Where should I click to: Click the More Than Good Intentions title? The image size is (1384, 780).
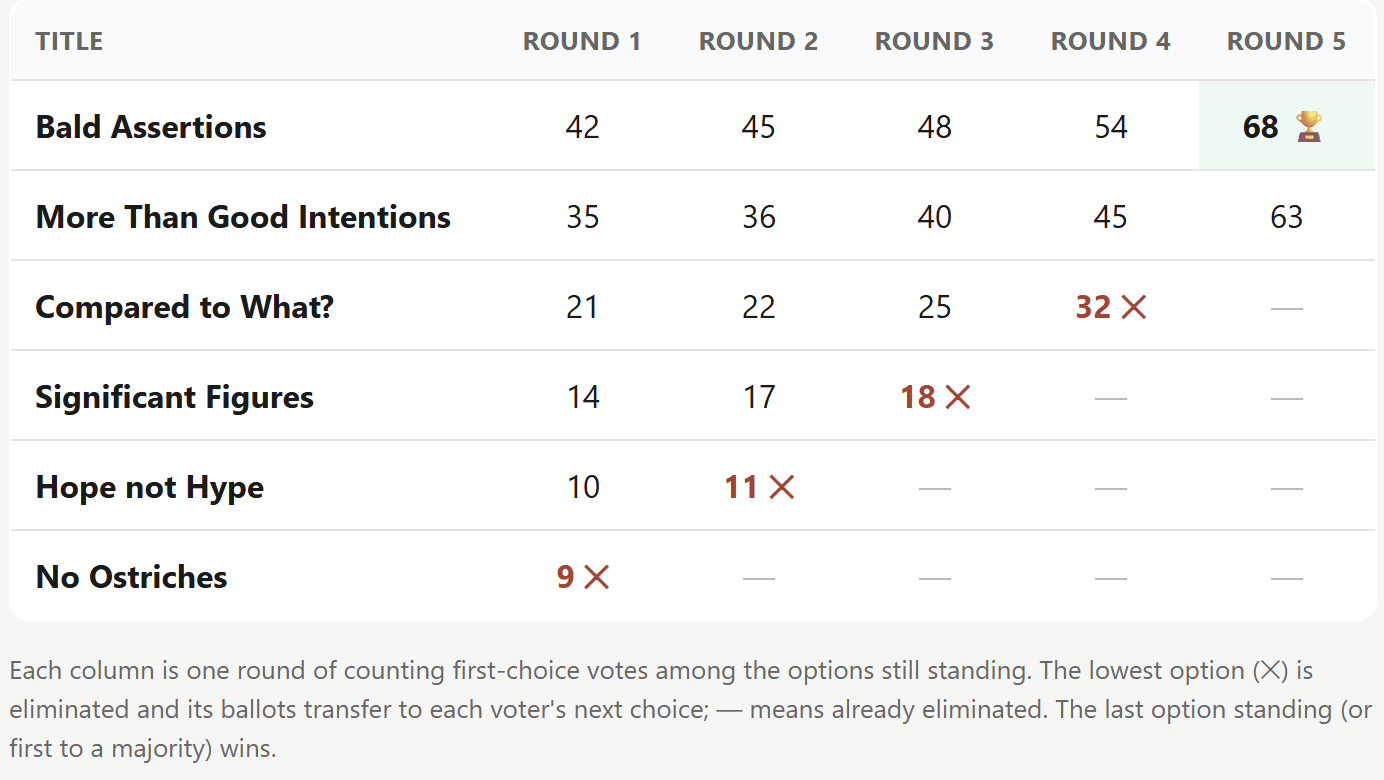click(243, 217)
